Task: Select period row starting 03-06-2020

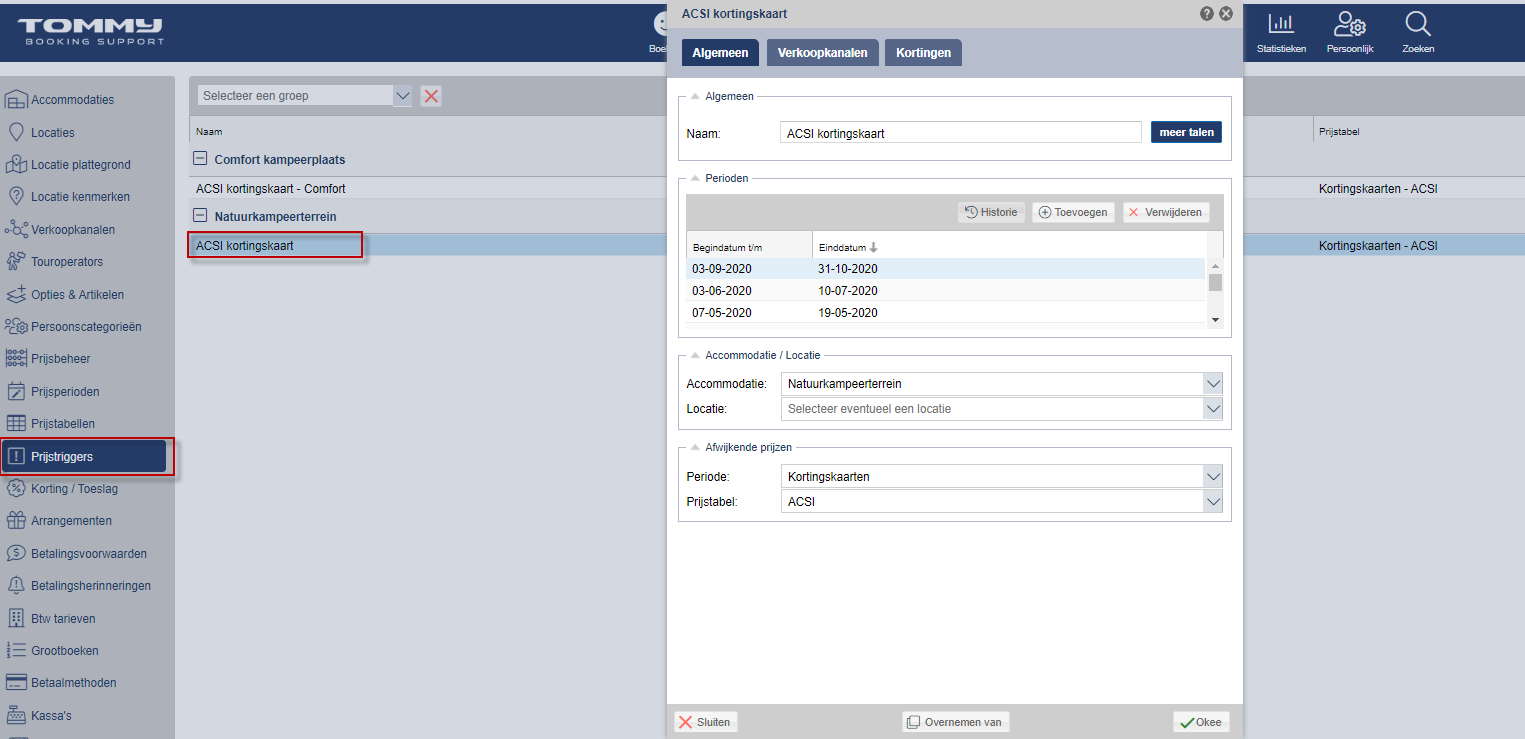Action: 945,291
